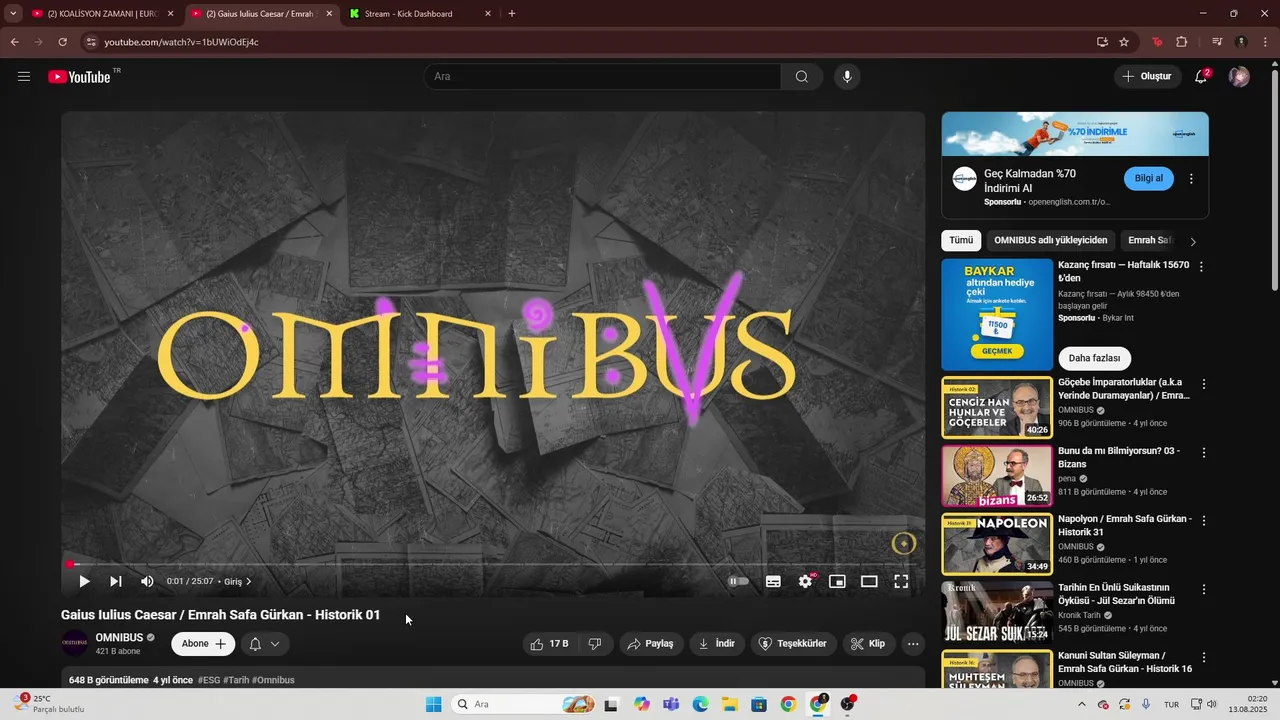
Task: Skip to next video in player
Action: 116,581
